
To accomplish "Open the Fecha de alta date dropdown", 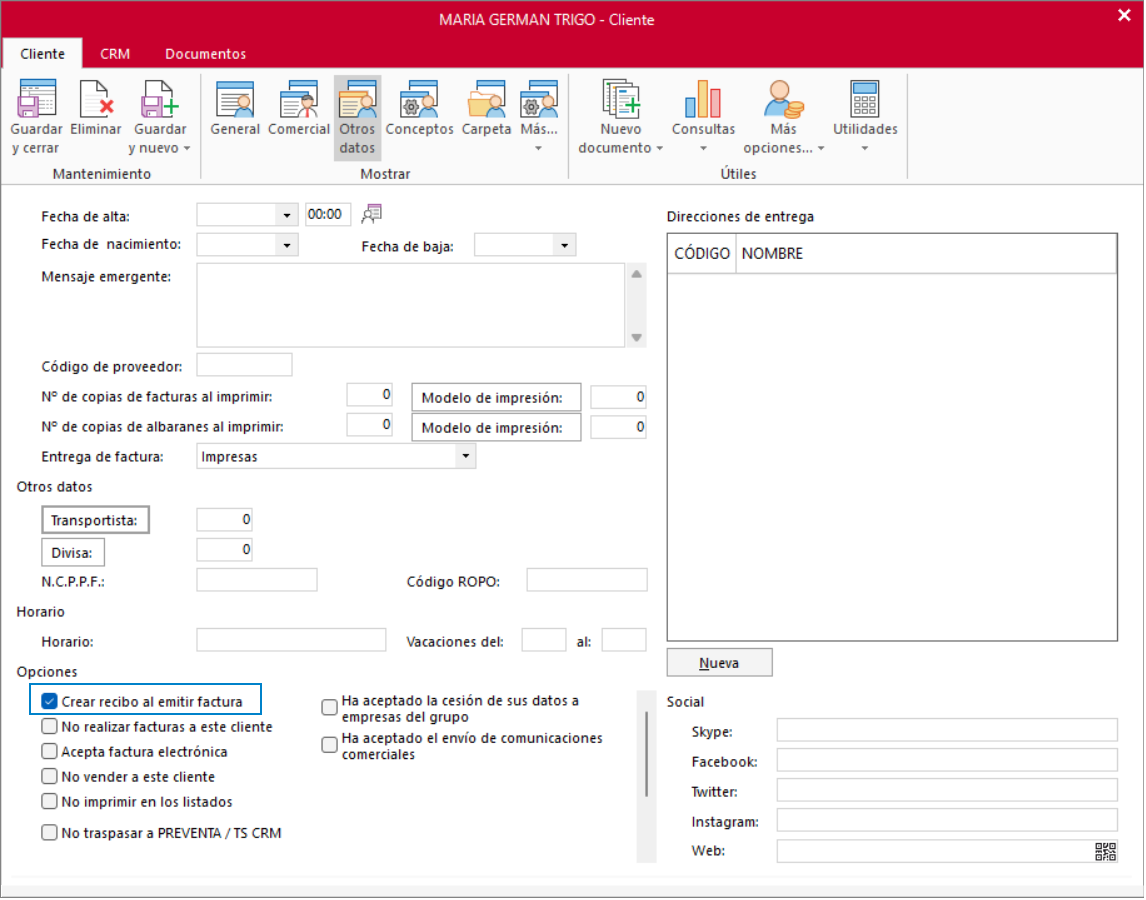I will pyautogui.click(x=286, y=215).
